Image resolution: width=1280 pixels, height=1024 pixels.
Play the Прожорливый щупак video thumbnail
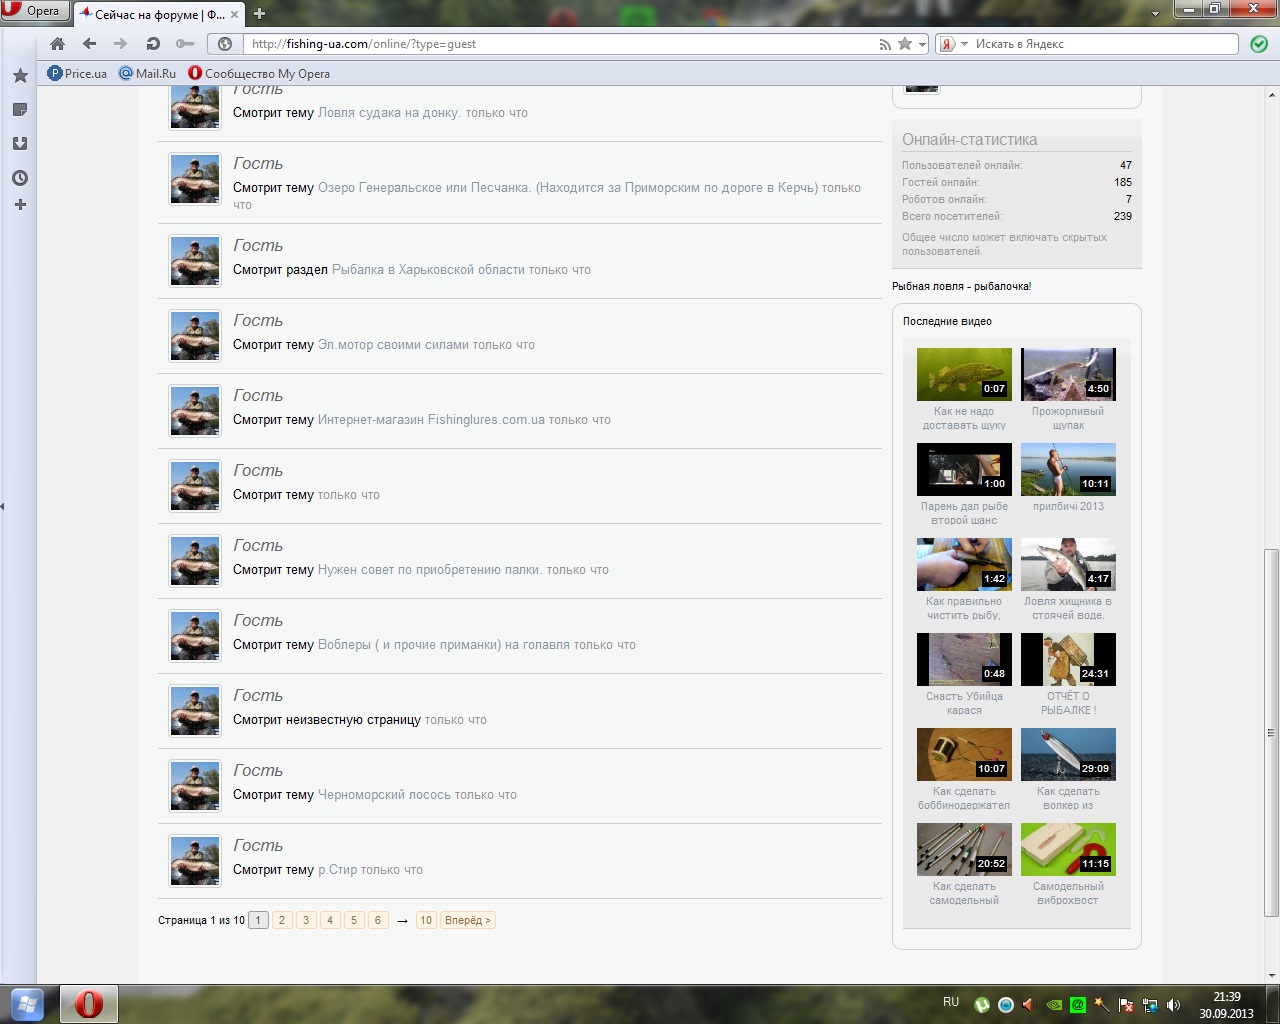click(1068, 374)
